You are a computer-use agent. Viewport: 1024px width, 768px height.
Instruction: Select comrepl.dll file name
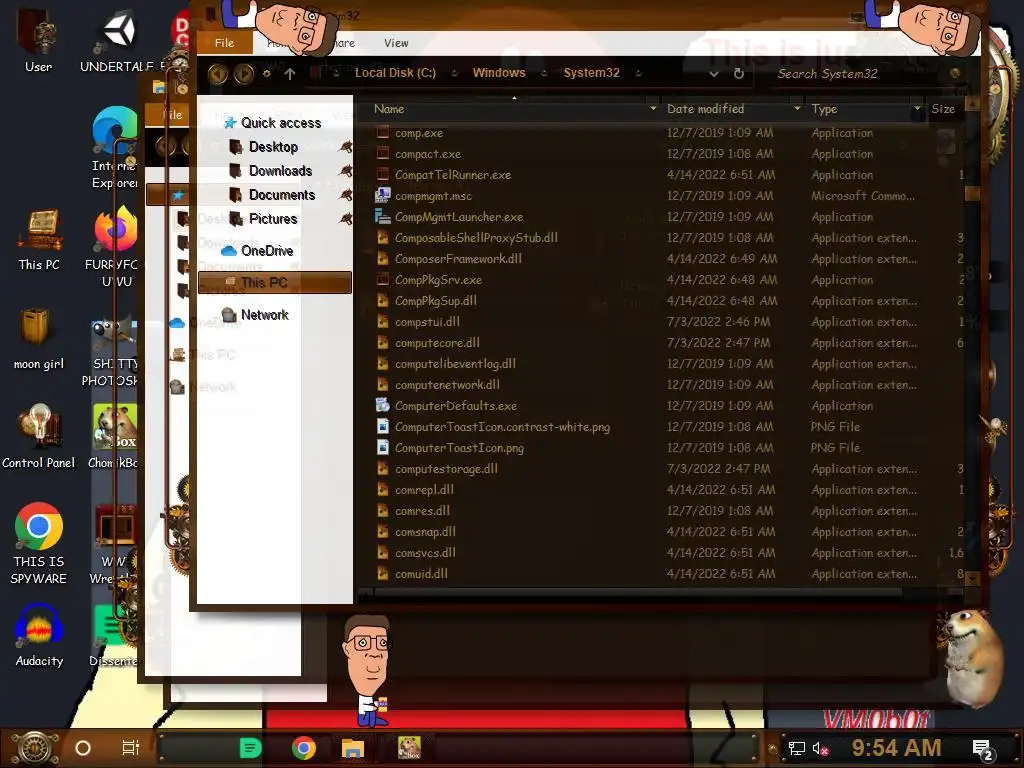[x=424, y=489]
